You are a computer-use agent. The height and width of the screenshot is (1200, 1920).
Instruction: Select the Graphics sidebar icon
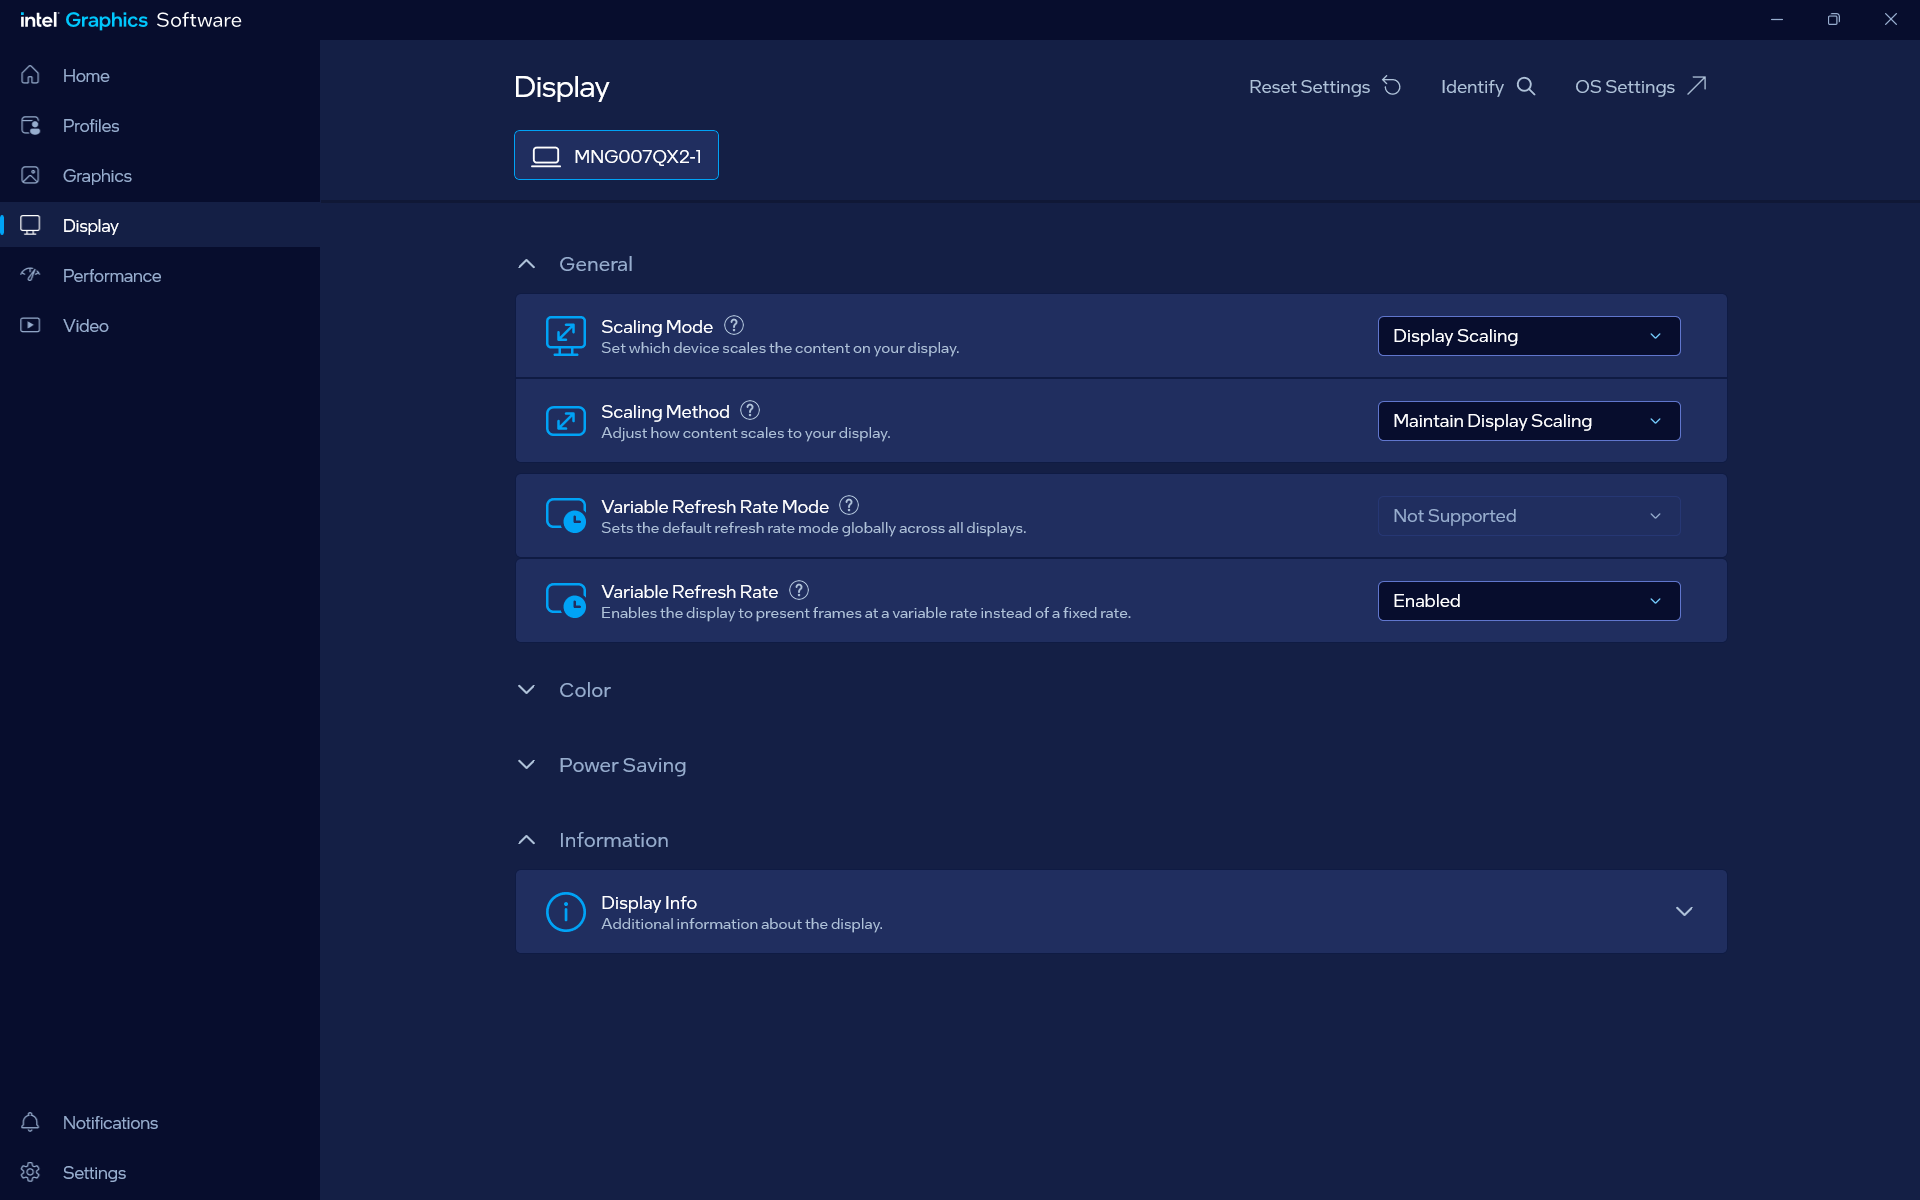pos(30,175)
